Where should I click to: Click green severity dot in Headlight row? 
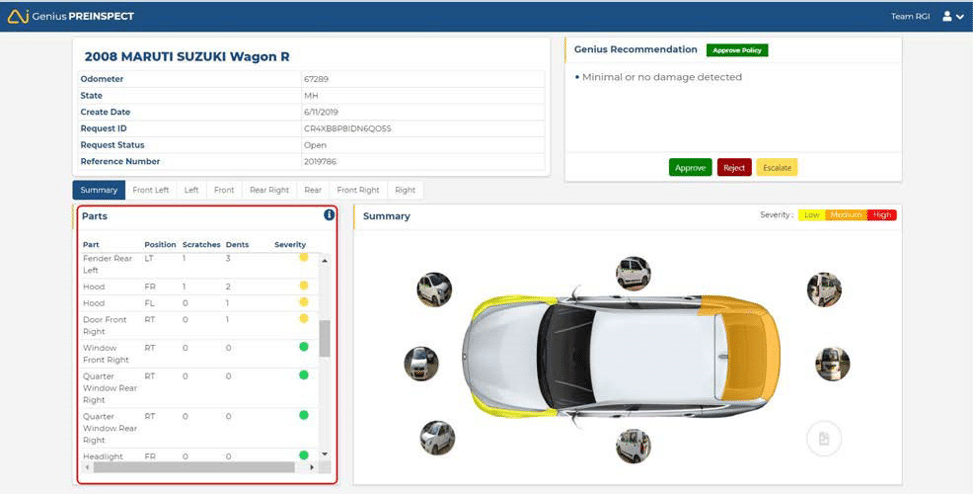click(303, 455)
